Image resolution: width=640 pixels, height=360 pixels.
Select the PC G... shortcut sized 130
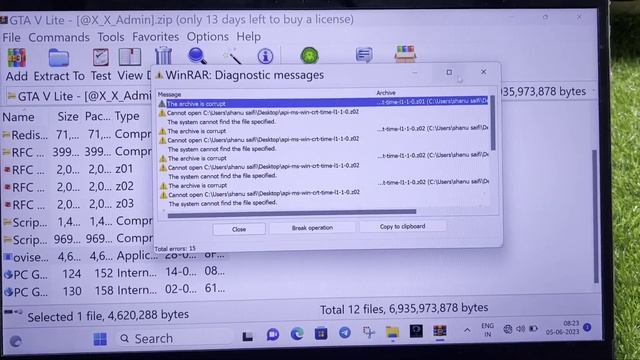(x=114, y=291)
